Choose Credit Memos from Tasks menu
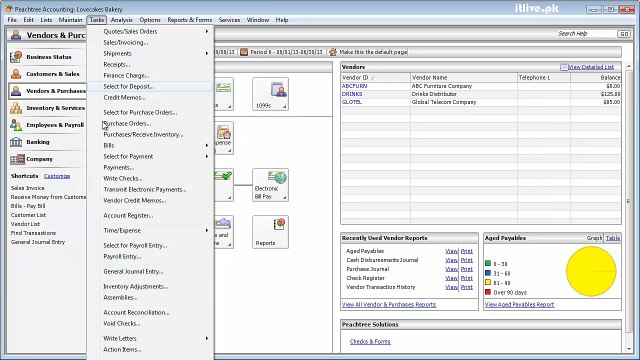 click(124, 98)
